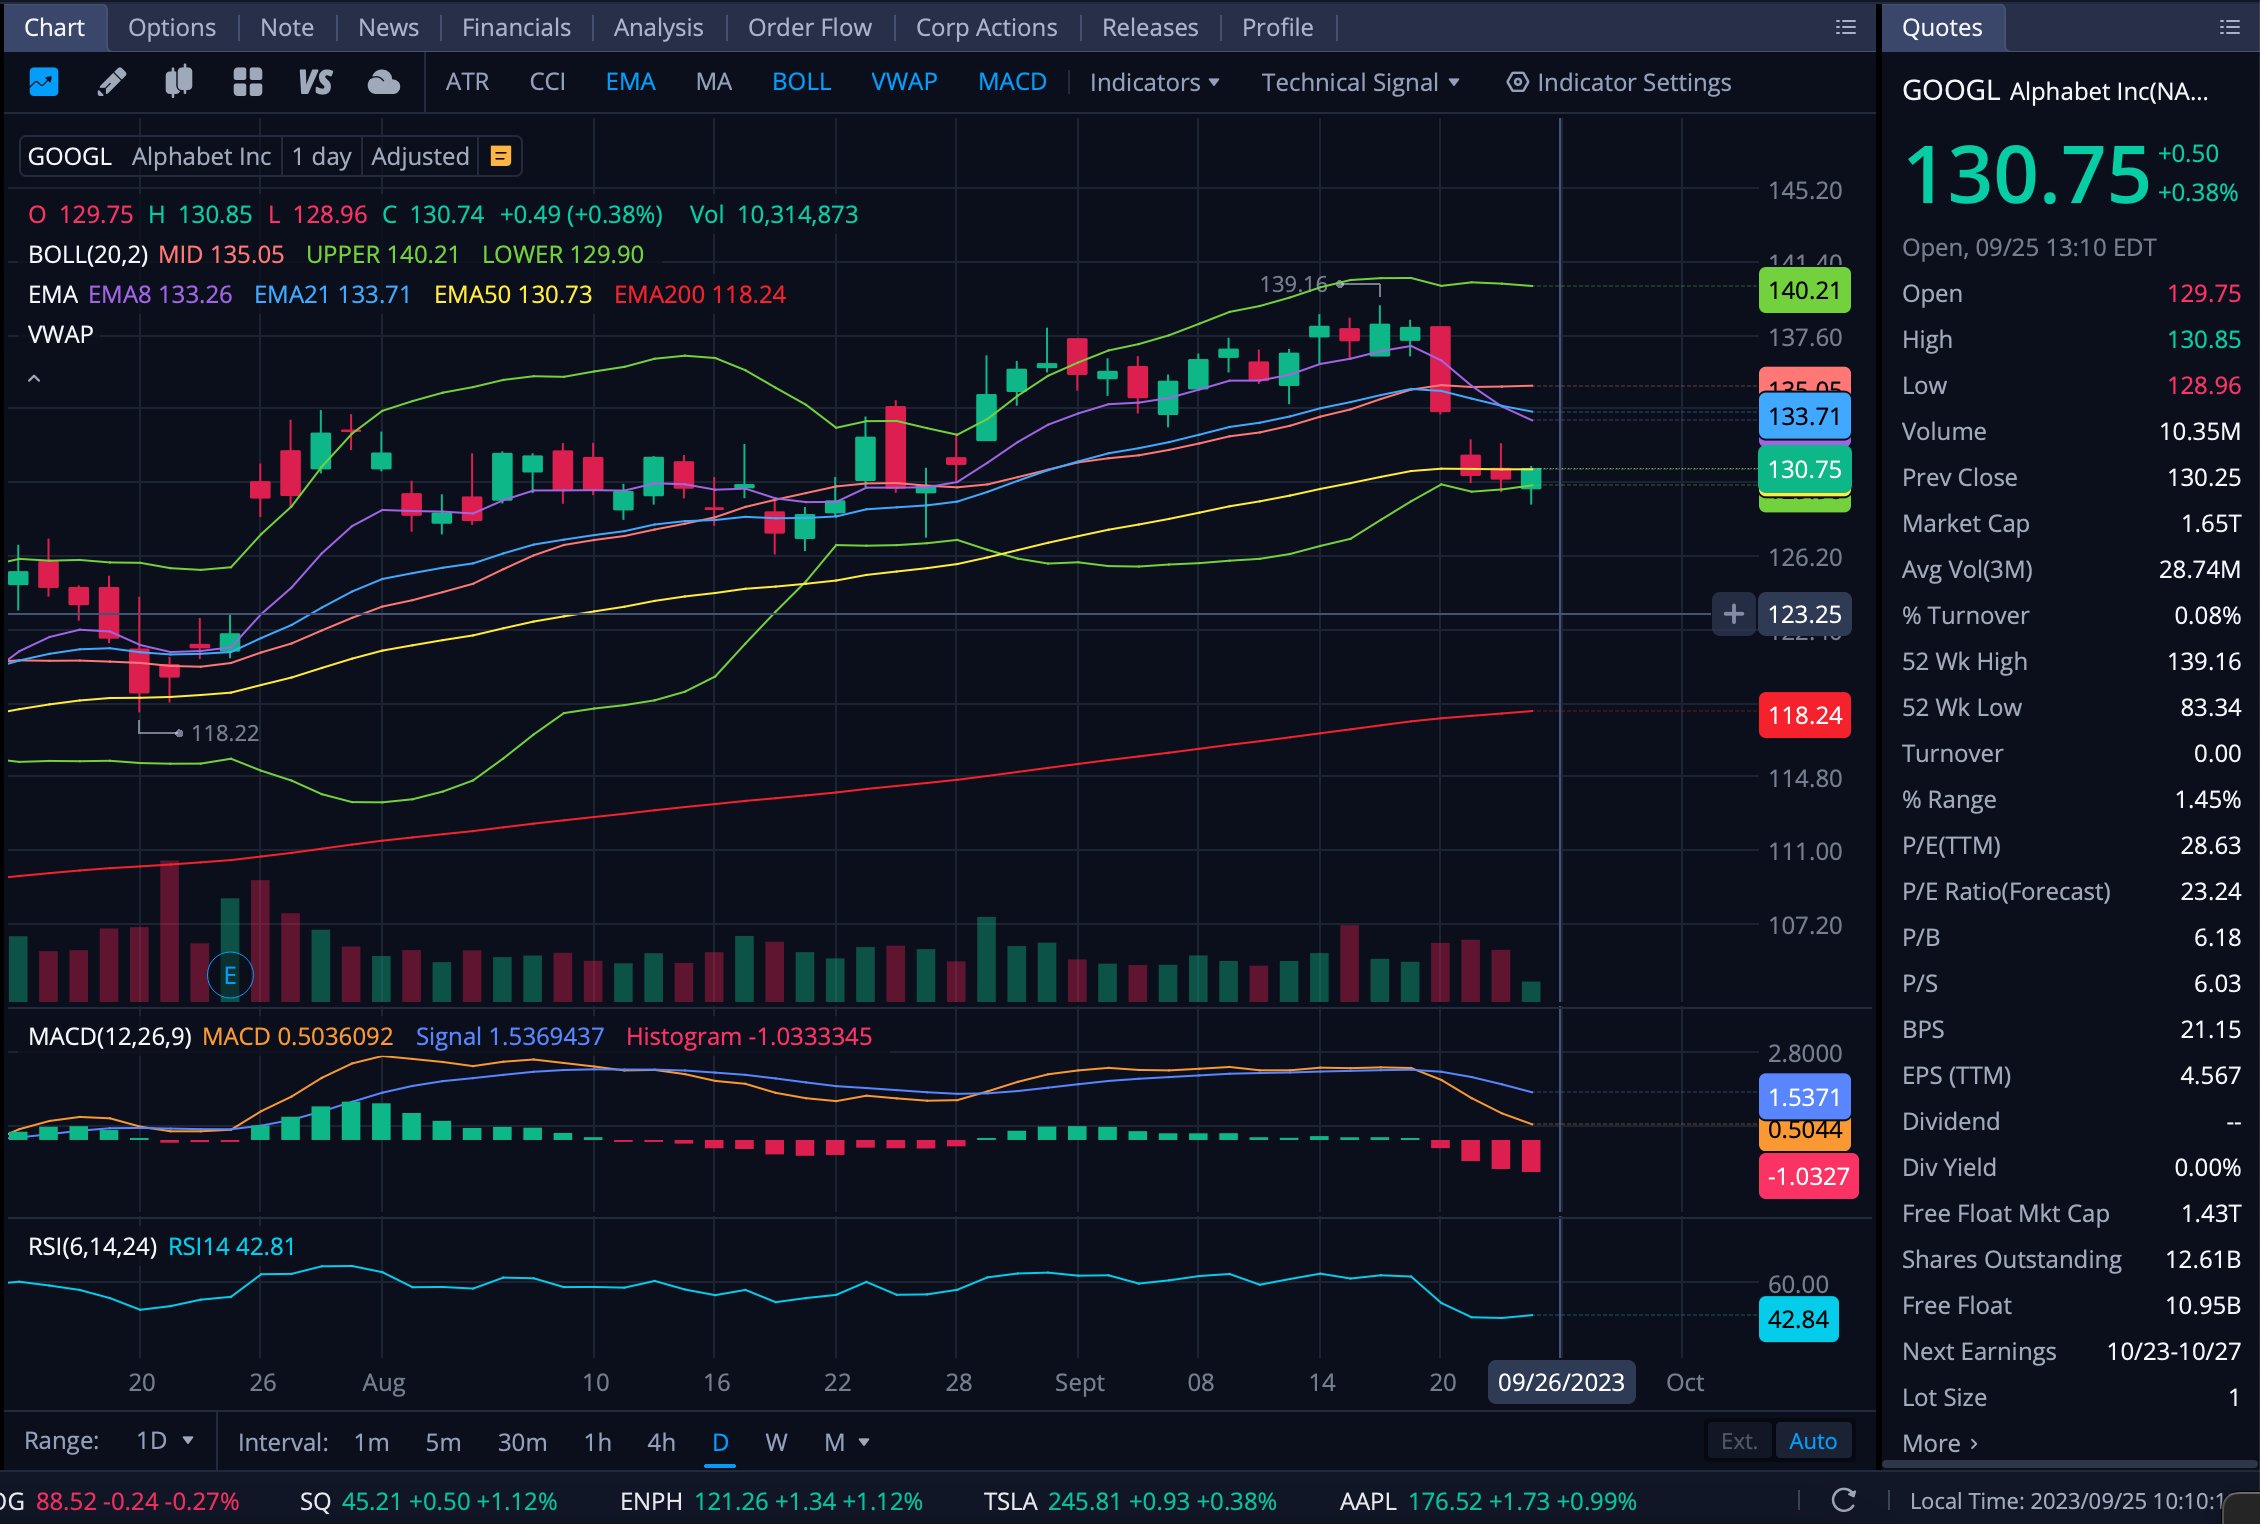
Task: Open the candlestick style icon
Action: coord(179,82)
